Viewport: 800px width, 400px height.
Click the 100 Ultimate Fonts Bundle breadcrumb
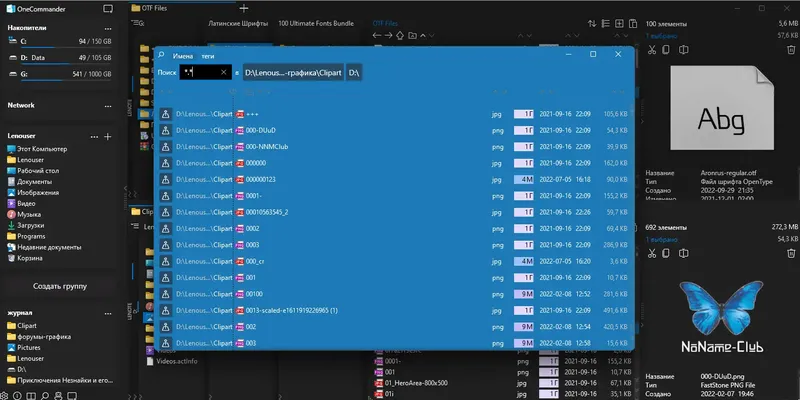pos(316,23)
